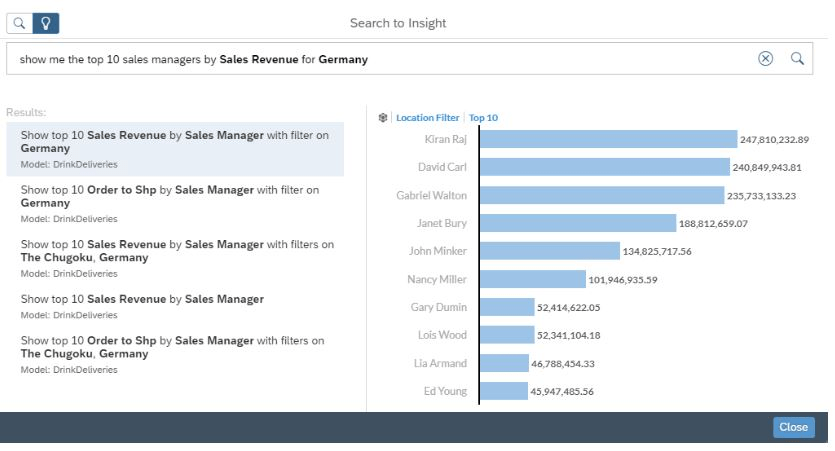Click the cube model icon above chart
835x451 pixels.
(383, 118)
